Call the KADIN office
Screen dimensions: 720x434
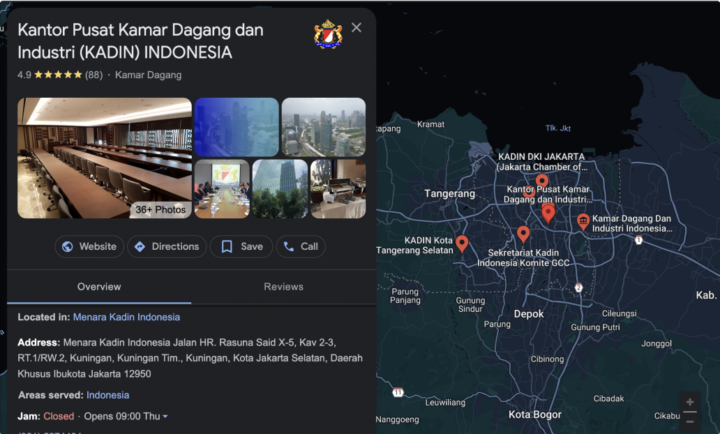[301, 247]
